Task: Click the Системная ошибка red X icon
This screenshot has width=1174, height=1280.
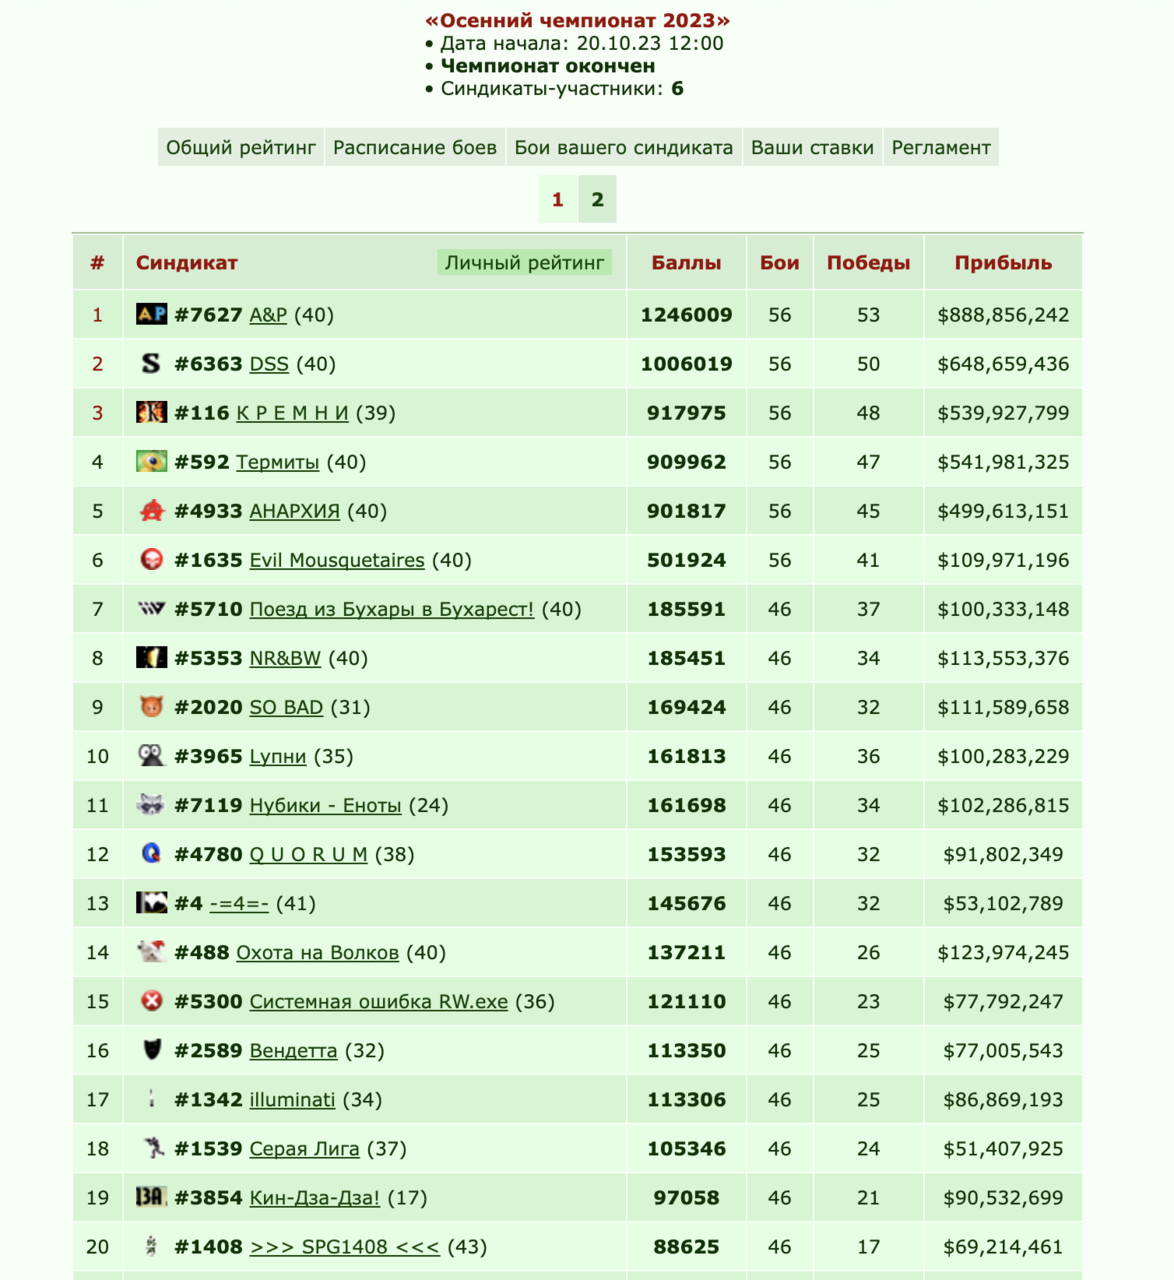Action: [x=151, y=1000]
